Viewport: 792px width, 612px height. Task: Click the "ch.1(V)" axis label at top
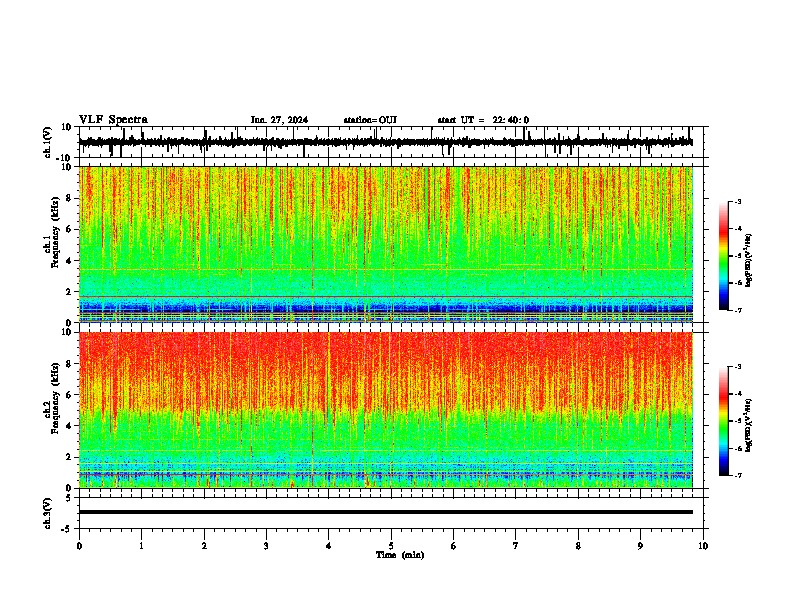(x=48, y=142)
